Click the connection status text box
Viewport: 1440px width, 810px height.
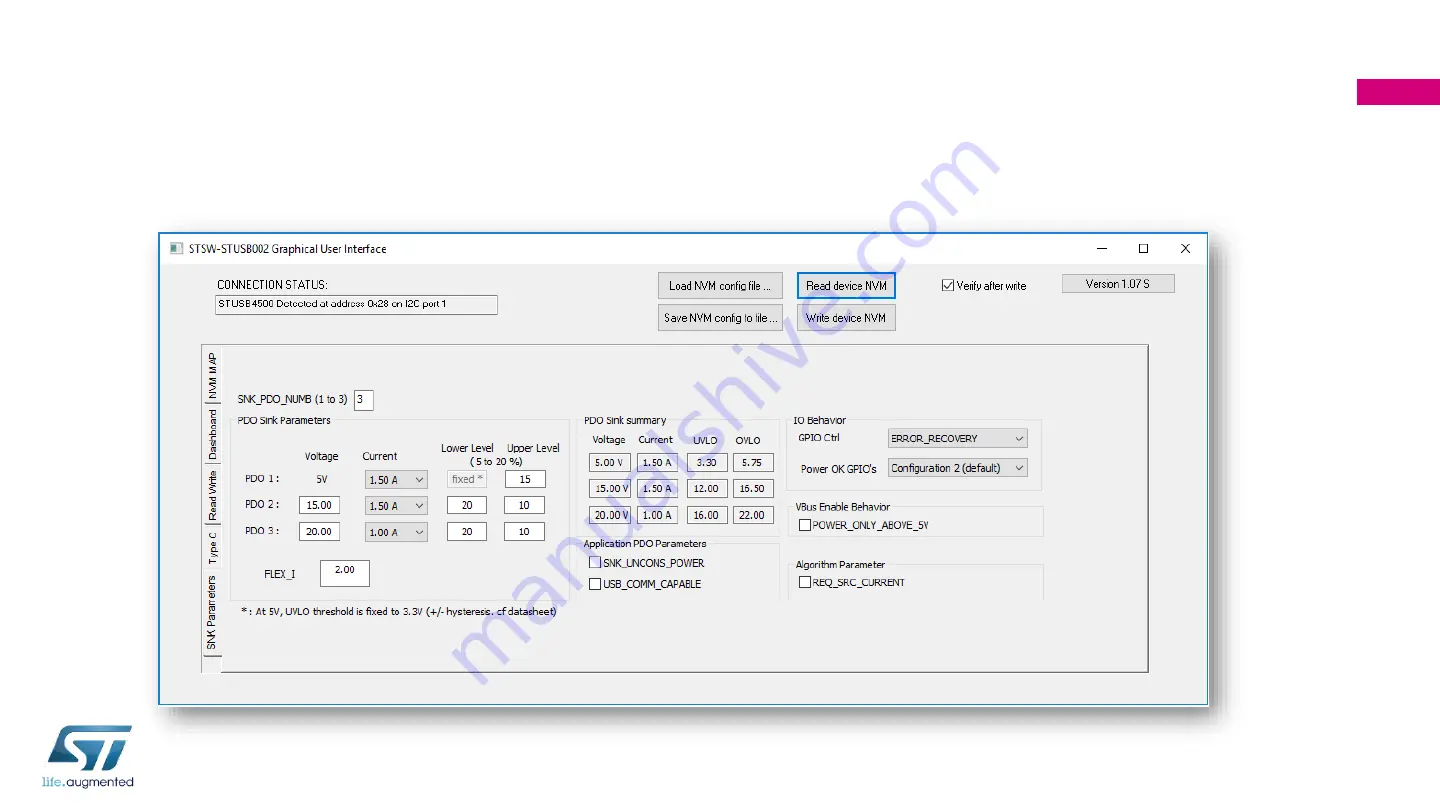(356, 304)
